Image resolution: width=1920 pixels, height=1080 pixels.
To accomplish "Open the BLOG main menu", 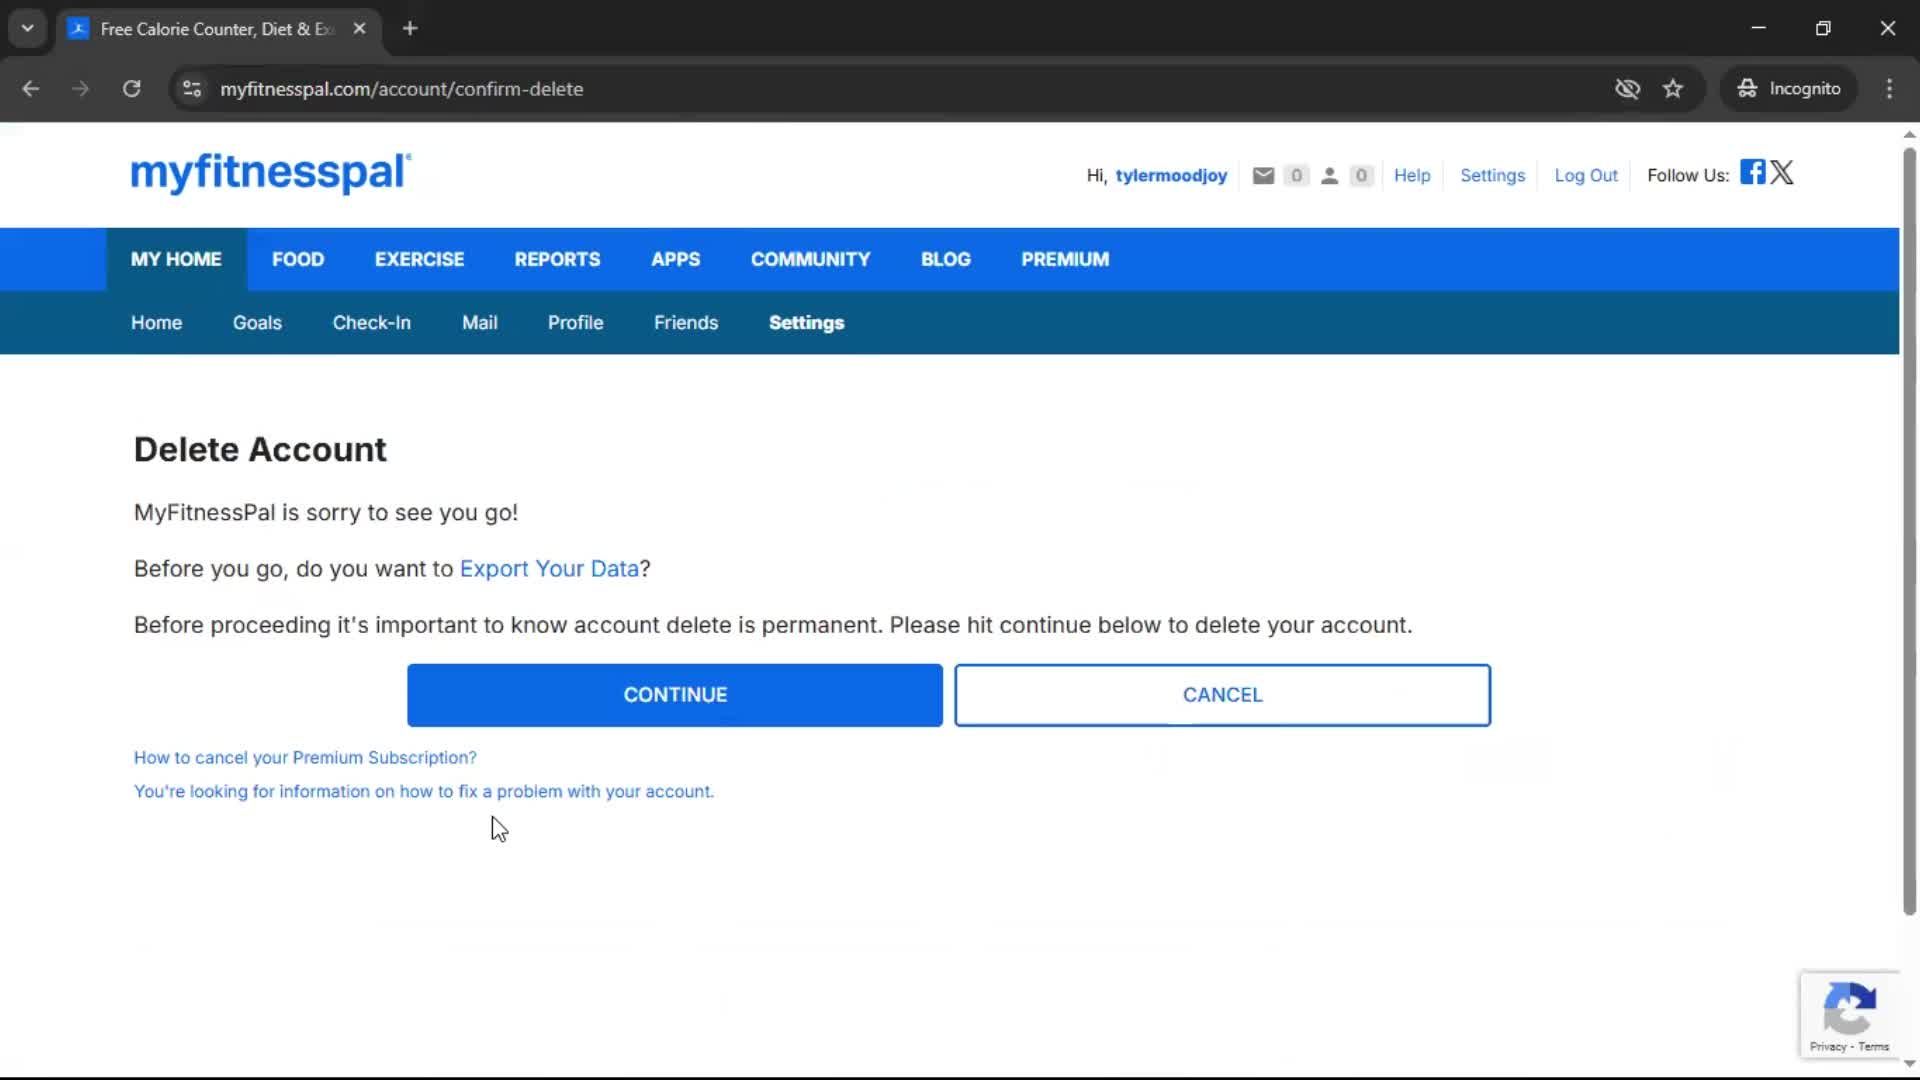I will click(945, 259).
